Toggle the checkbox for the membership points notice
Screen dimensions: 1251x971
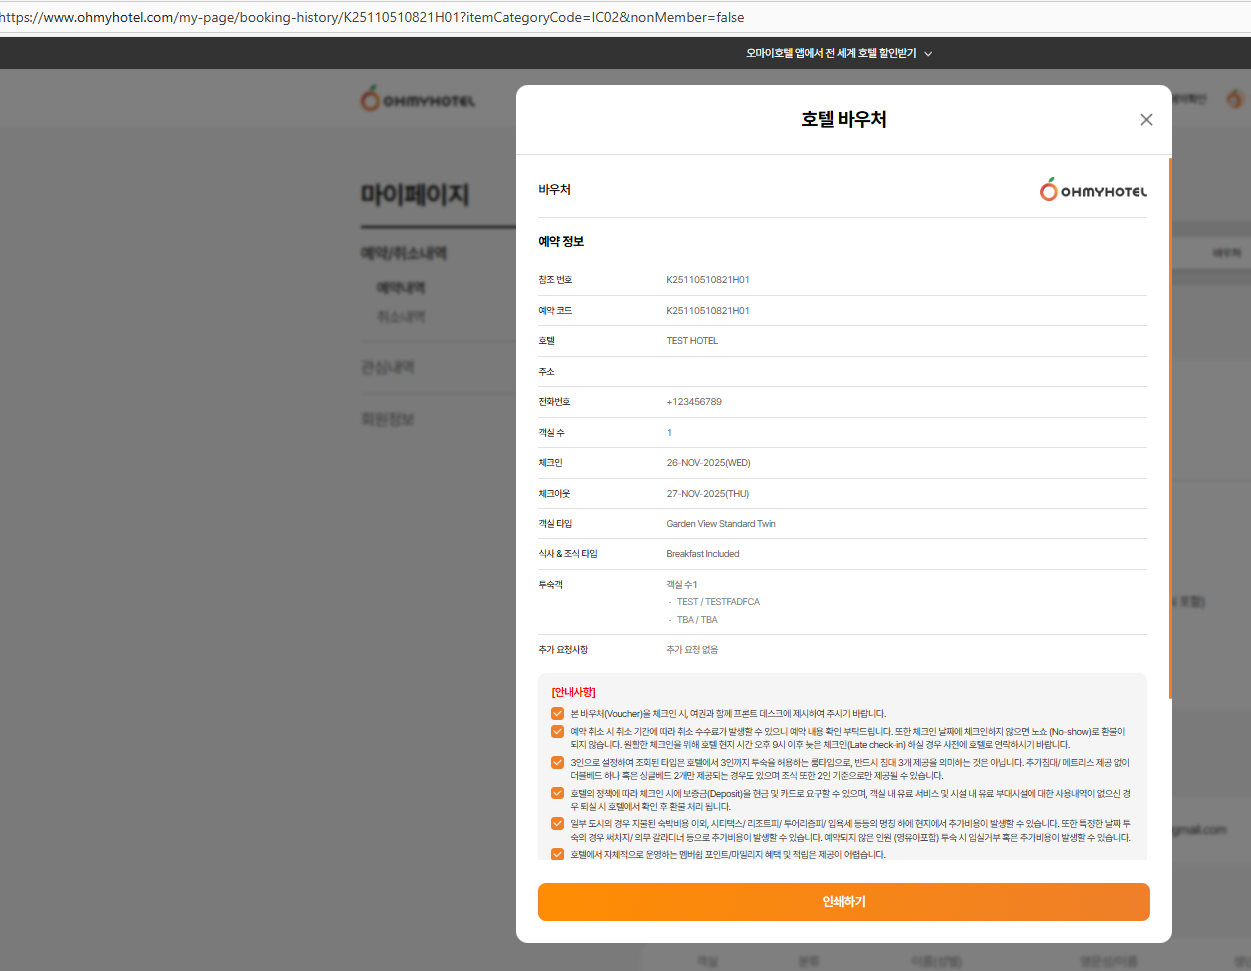coord(558,855)
